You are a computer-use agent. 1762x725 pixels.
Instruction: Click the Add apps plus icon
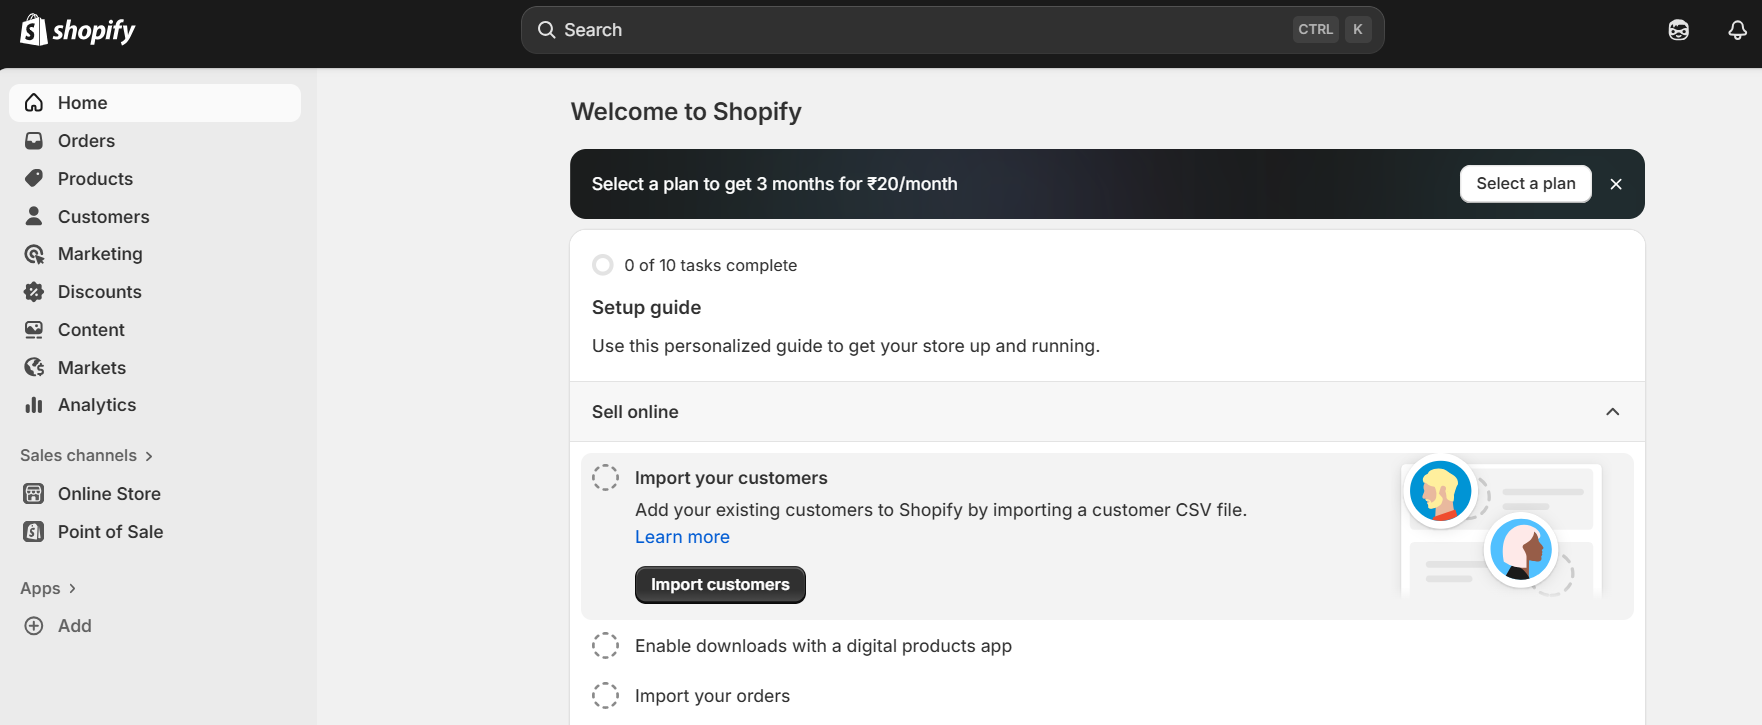click(34, 626)
